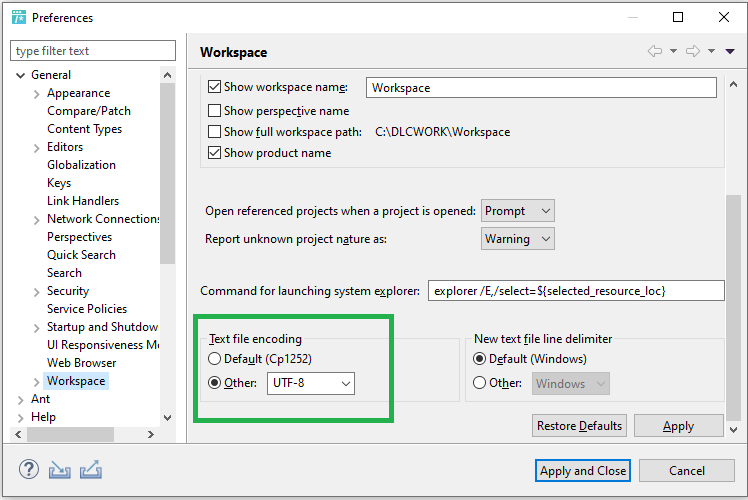This screenshot has width=748, height=500.
Task: Click the import preferences icon
Action: tap(60, 469)
